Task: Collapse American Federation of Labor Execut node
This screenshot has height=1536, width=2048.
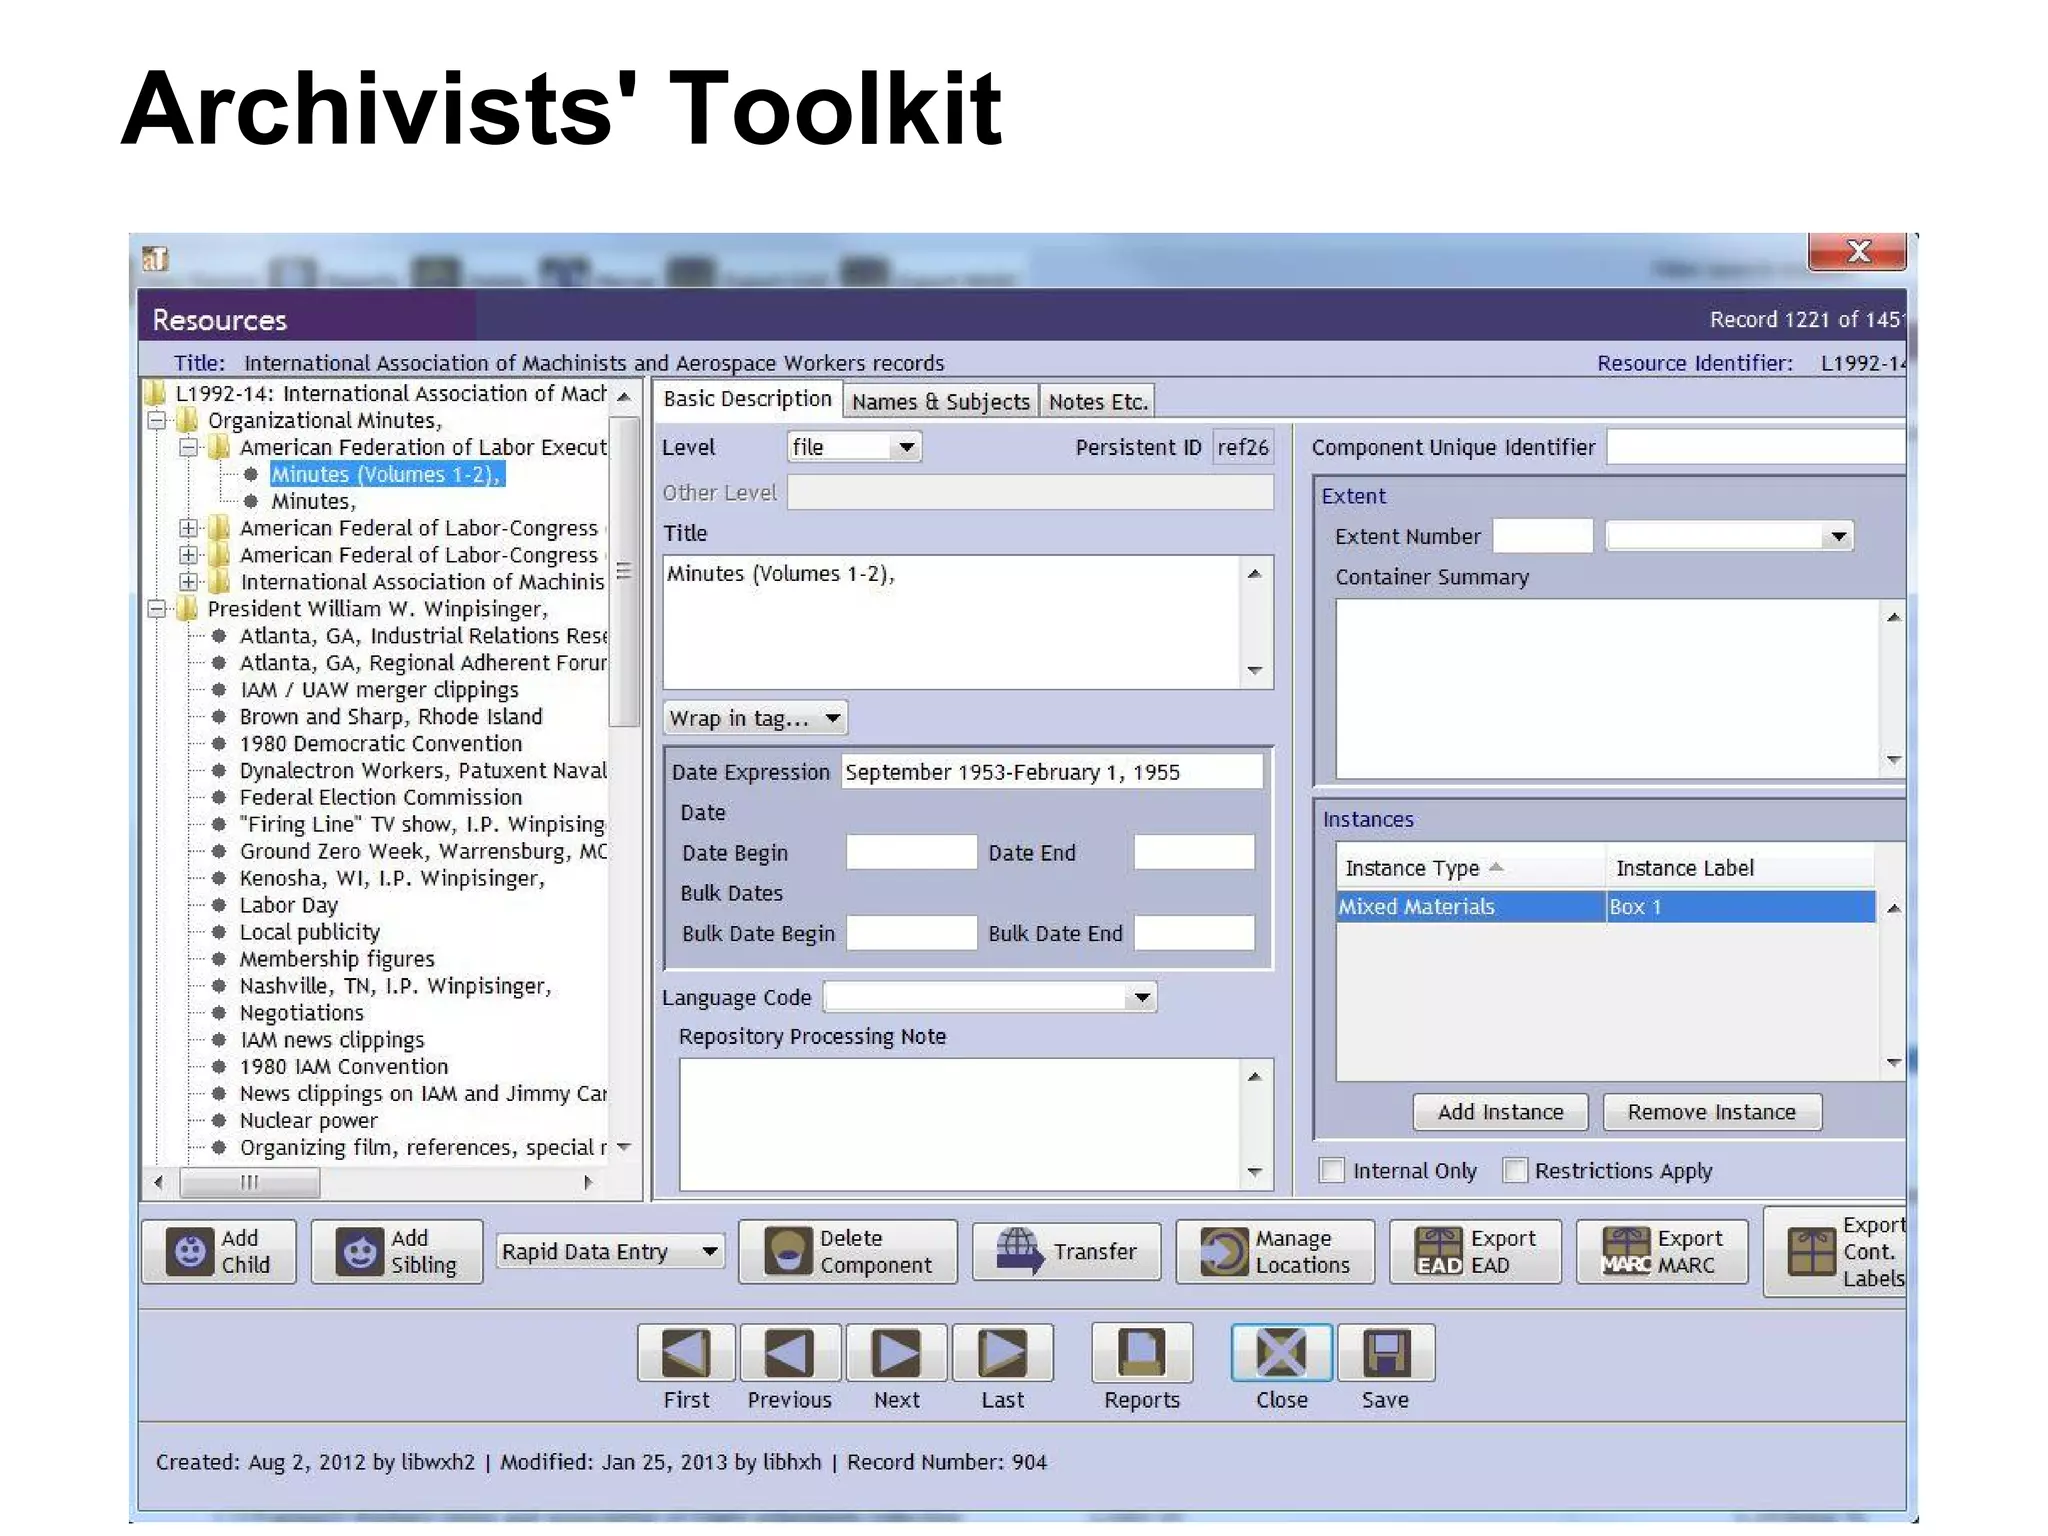Action: tap(189, 447)
